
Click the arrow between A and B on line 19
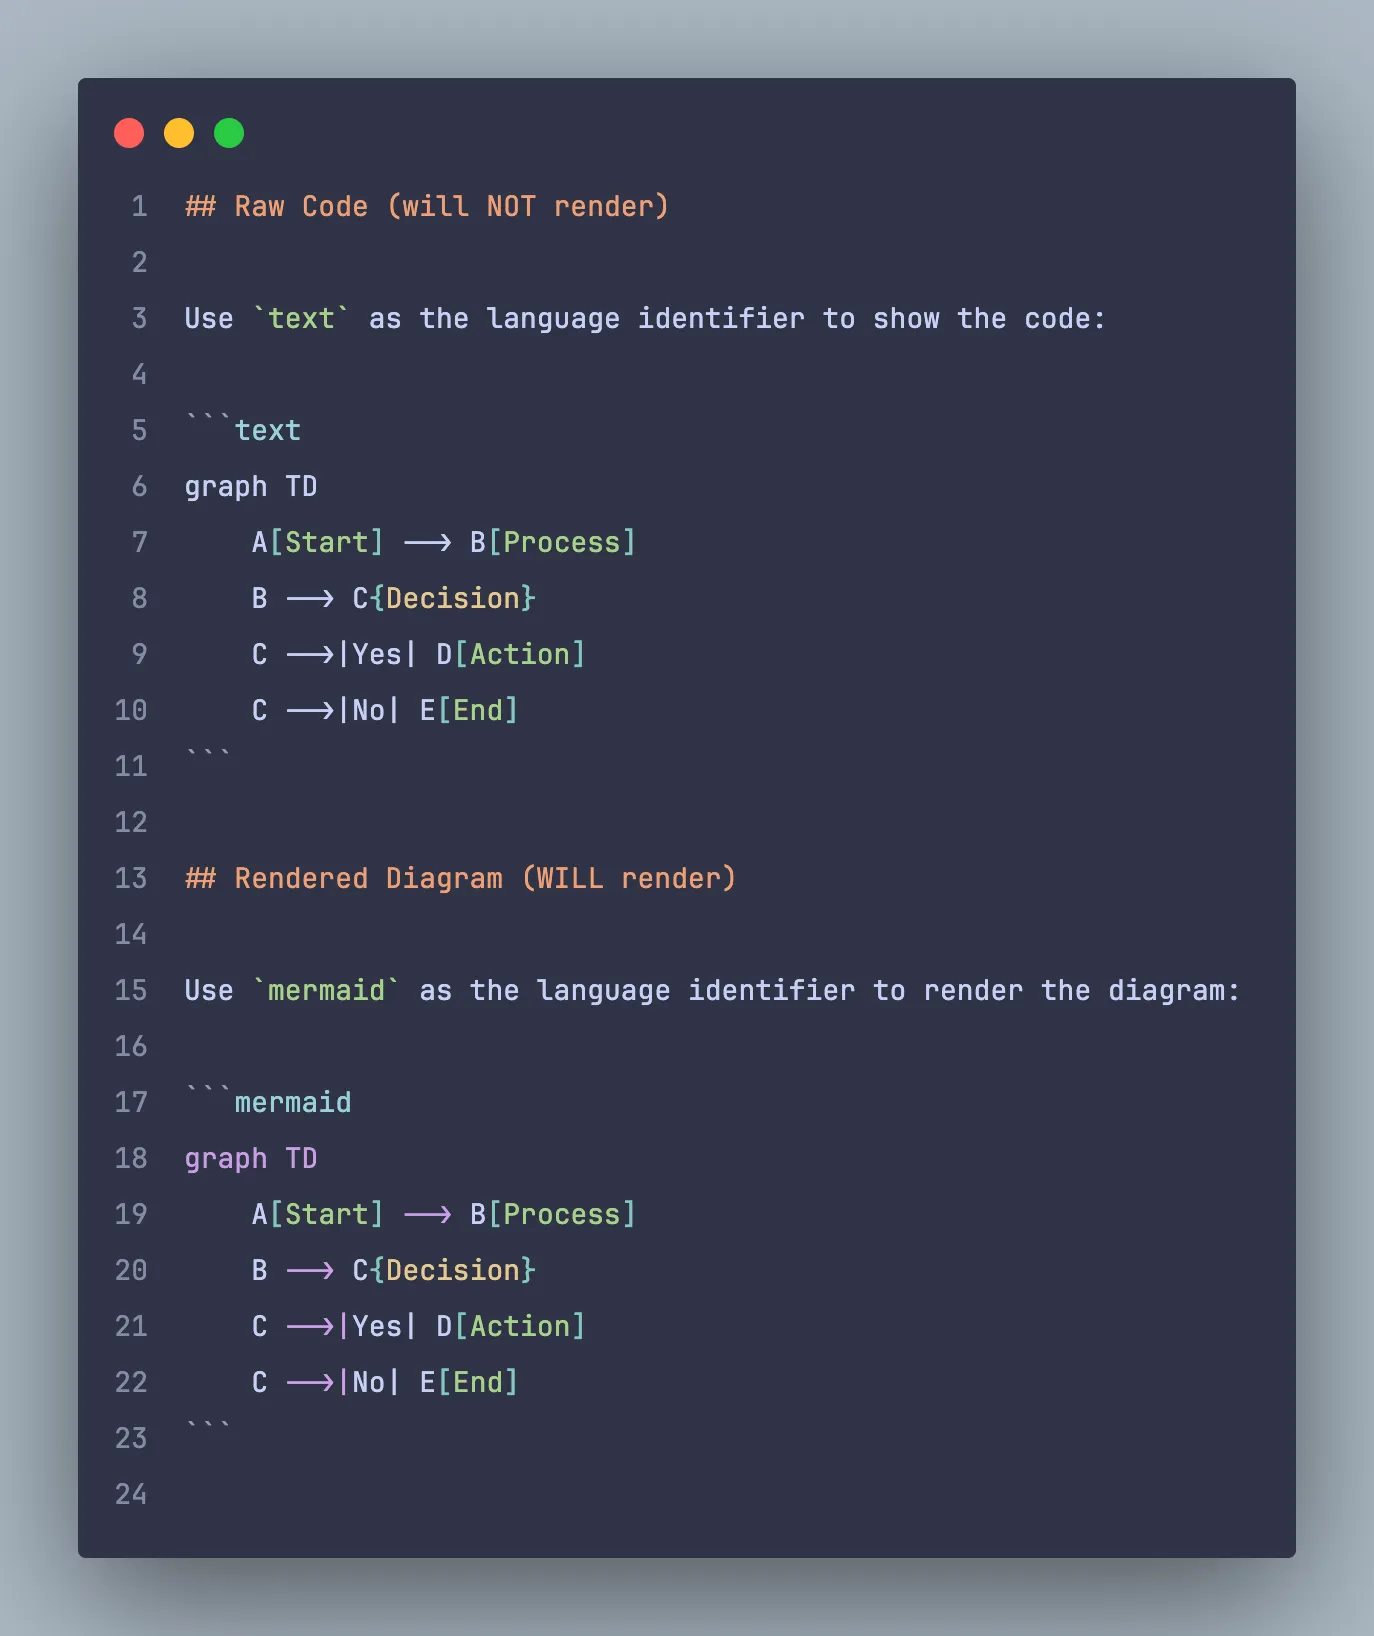(x=426, y=1214)
